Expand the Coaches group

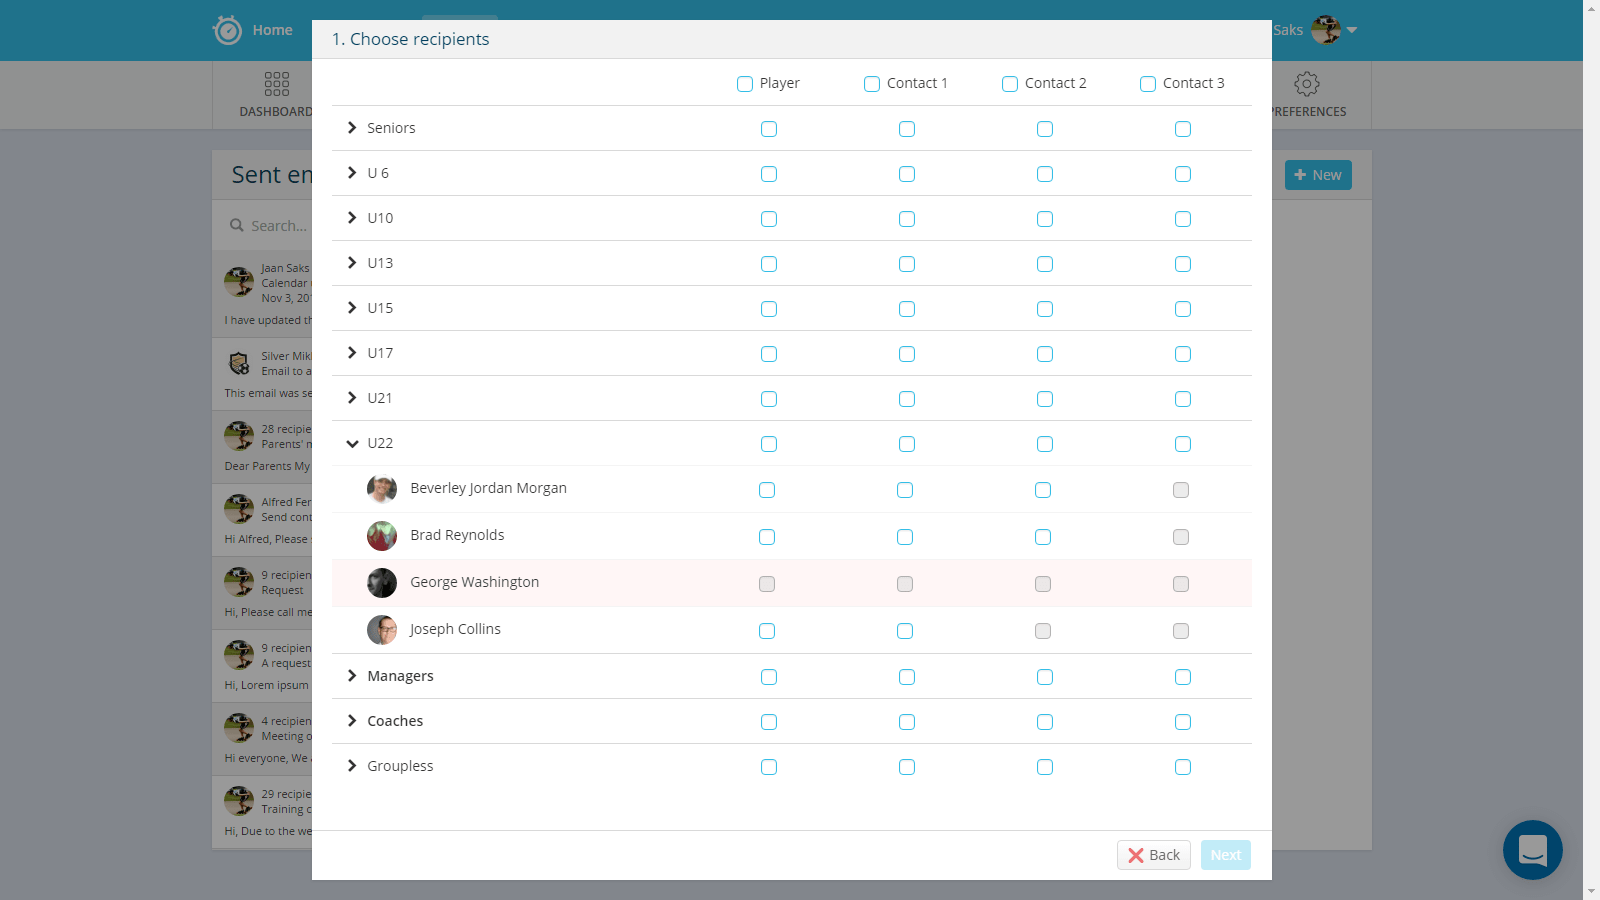click(352, 721)
